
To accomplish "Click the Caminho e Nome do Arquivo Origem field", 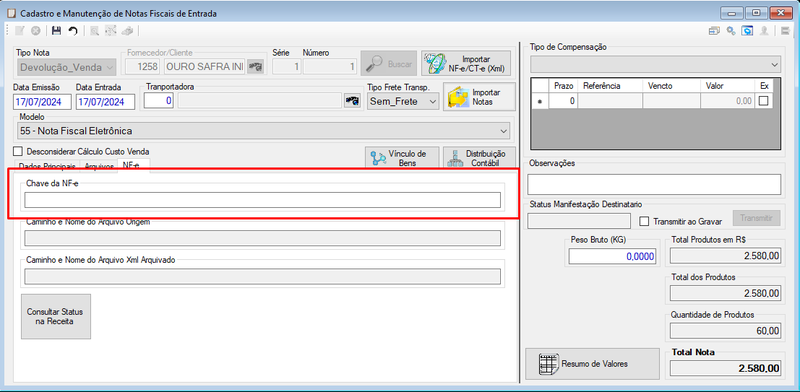I will click(x=262, y=238).
